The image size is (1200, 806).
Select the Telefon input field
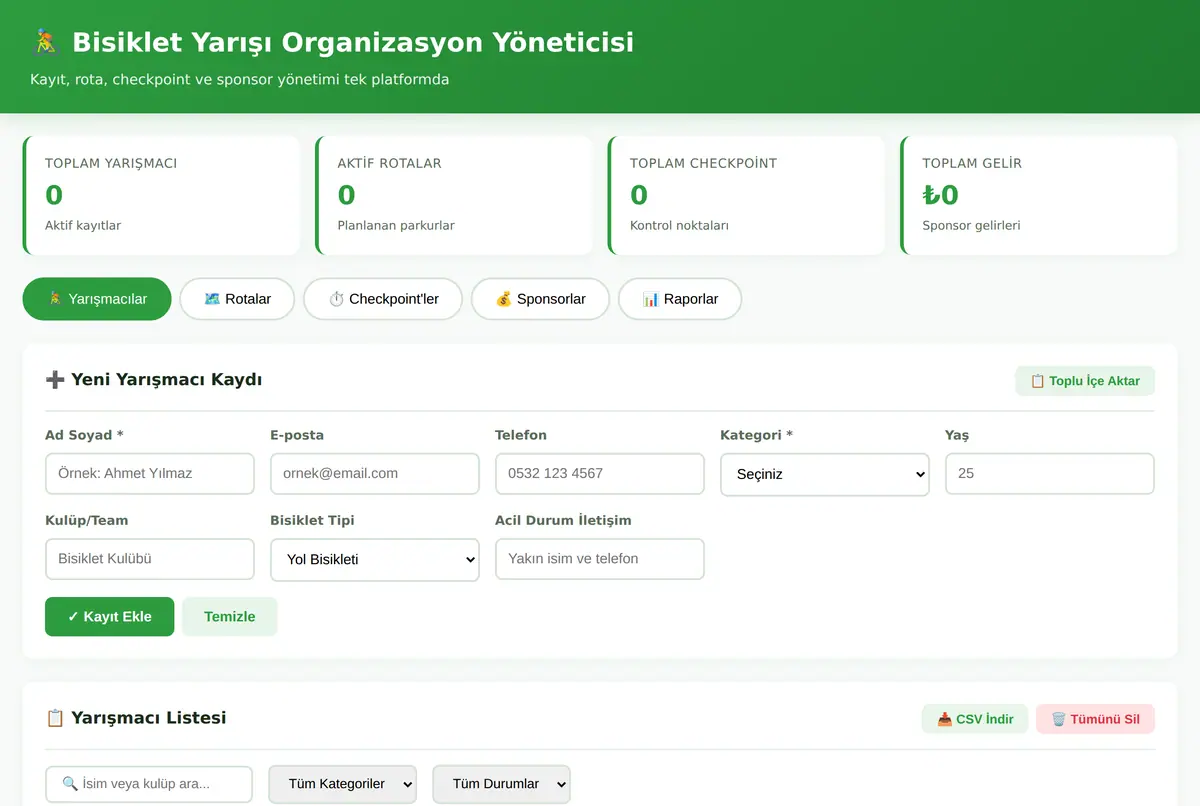600,473
